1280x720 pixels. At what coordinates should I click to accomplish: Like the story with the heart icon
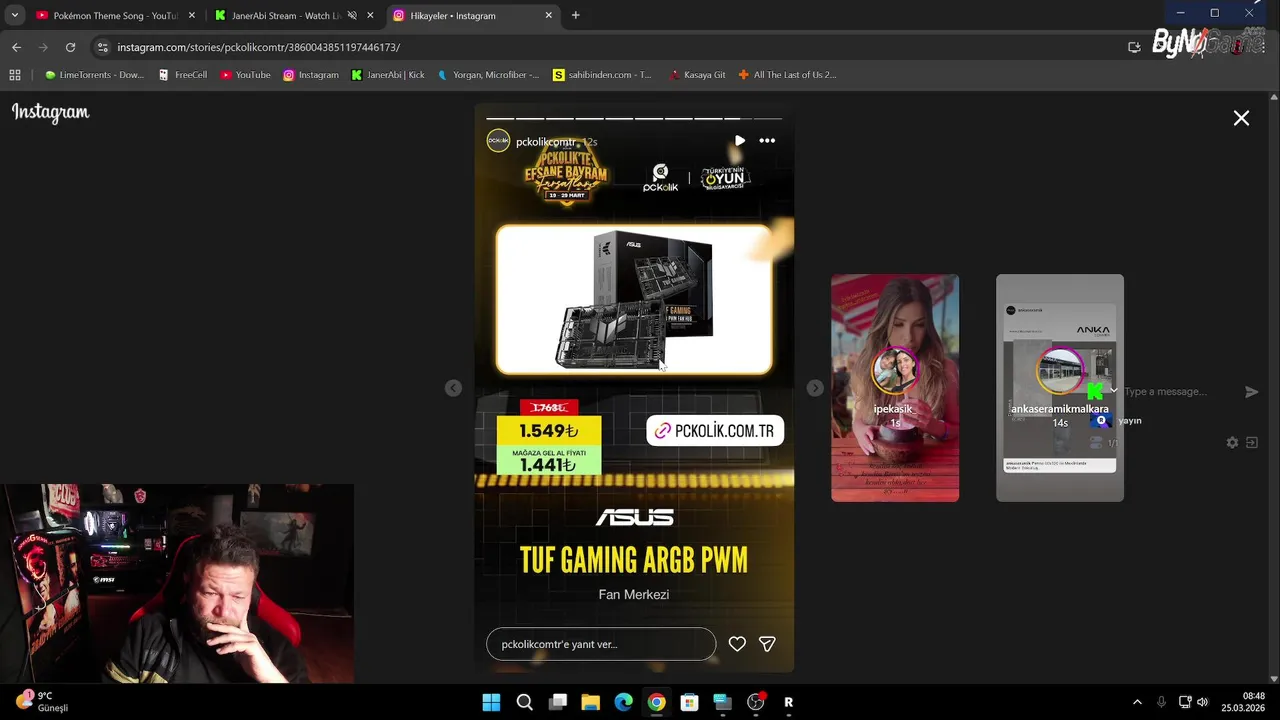point(737,644)
